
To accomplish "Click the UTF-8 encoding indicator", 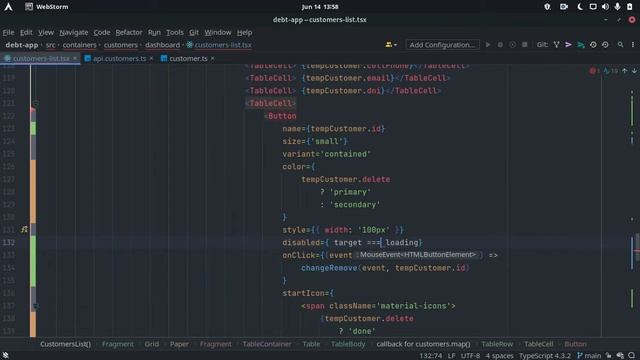I will pyautogui.click(x=471, y=356).
